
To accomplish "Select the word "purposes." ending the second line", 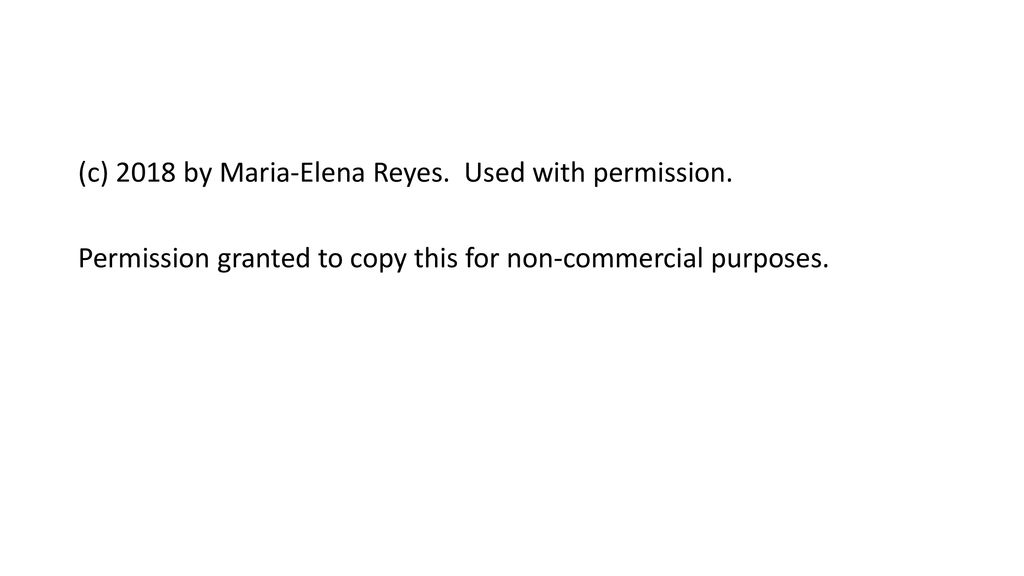I will (x=769, y=261).
